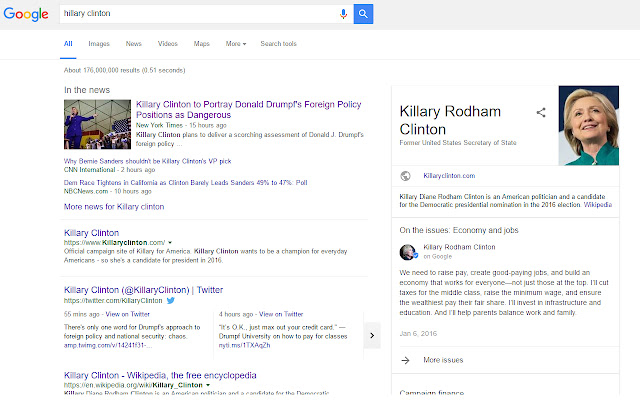Click the blue search magnifier button
The image size is (640, 400).
(x=363, y=14)
